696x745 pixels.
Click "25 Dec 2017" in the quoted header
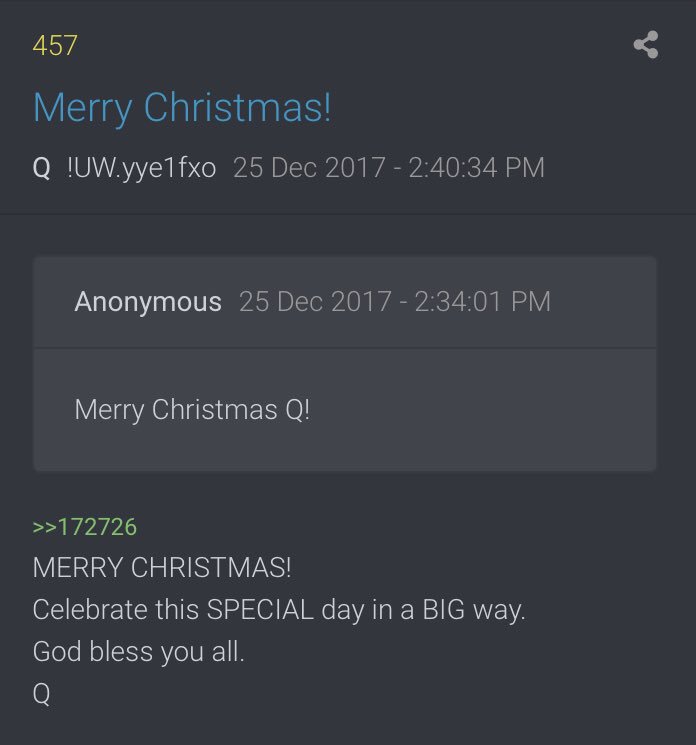tap(315, 302)
